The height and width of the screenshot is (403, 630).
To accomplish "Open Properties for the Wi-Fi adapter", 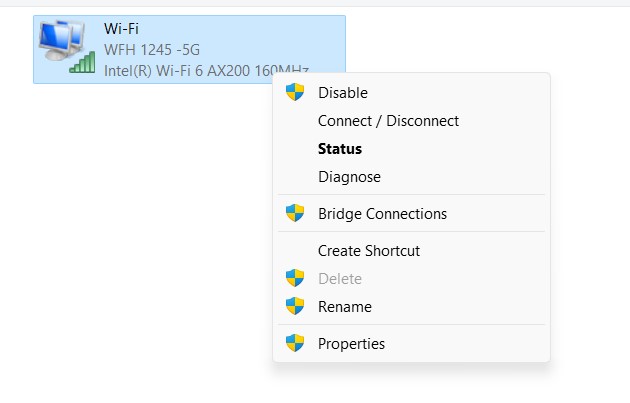I will point(351,344).
